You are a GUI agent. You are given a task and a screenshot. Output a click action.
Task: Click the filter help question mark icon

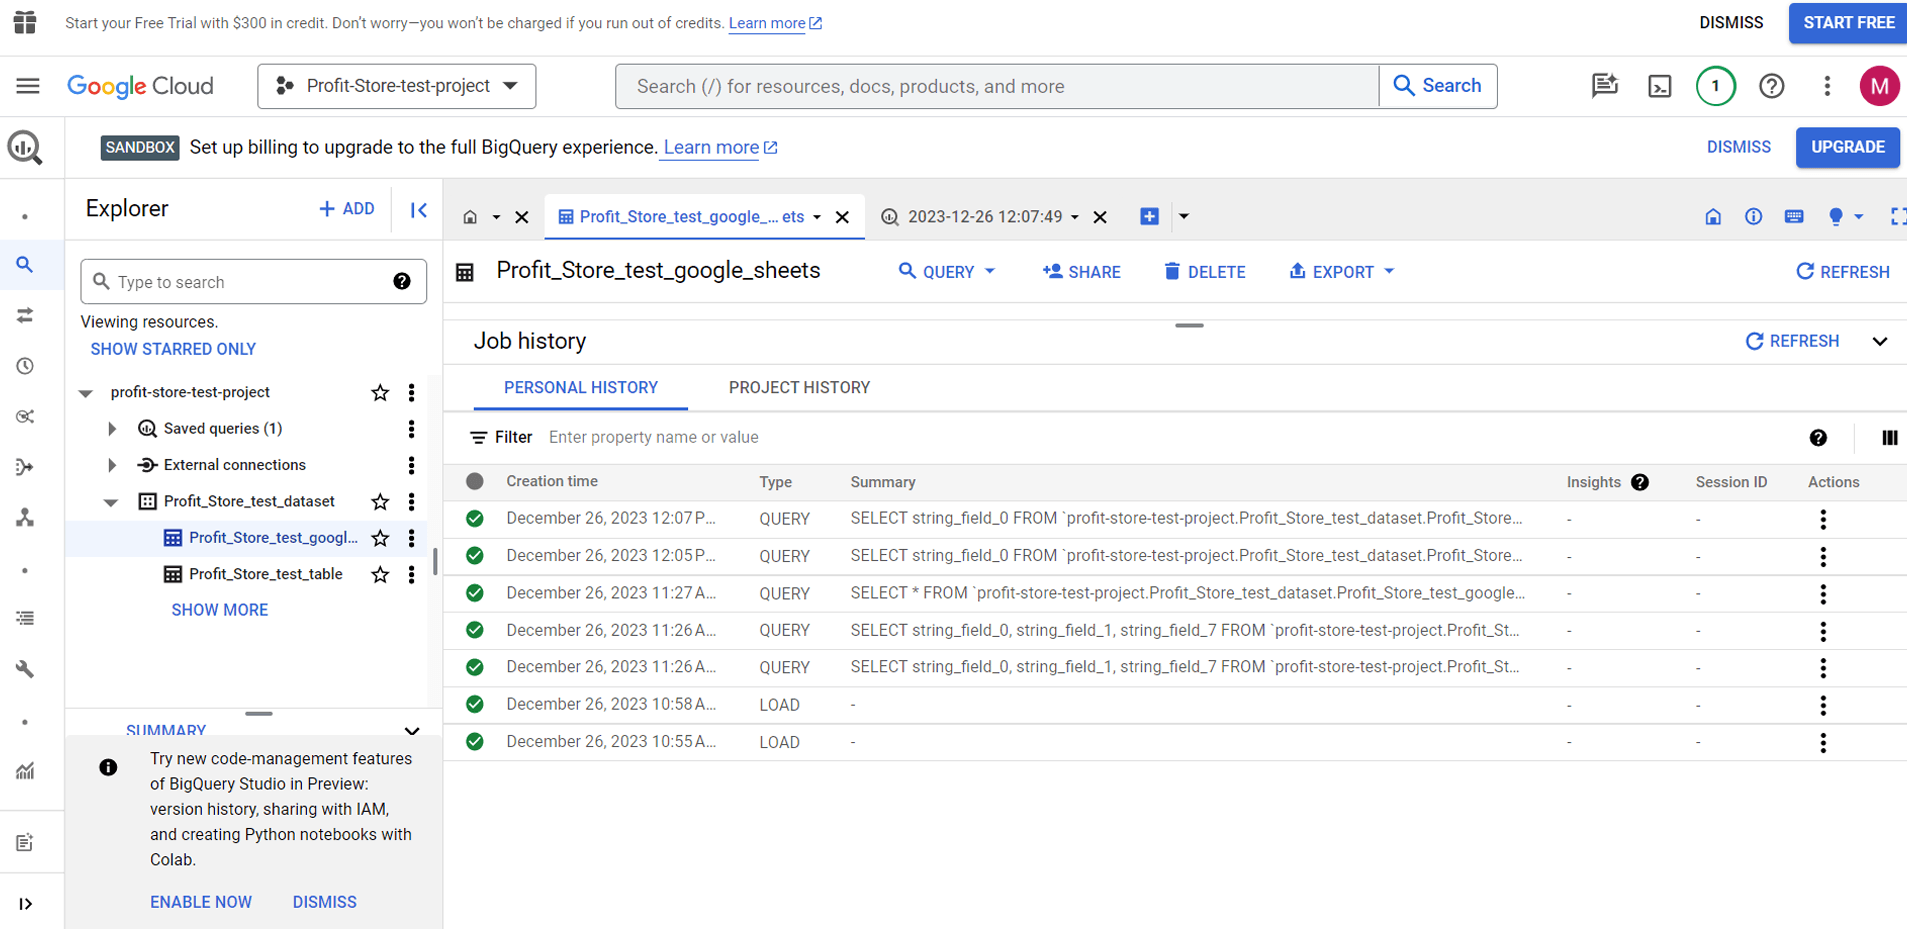point(1818,438)
